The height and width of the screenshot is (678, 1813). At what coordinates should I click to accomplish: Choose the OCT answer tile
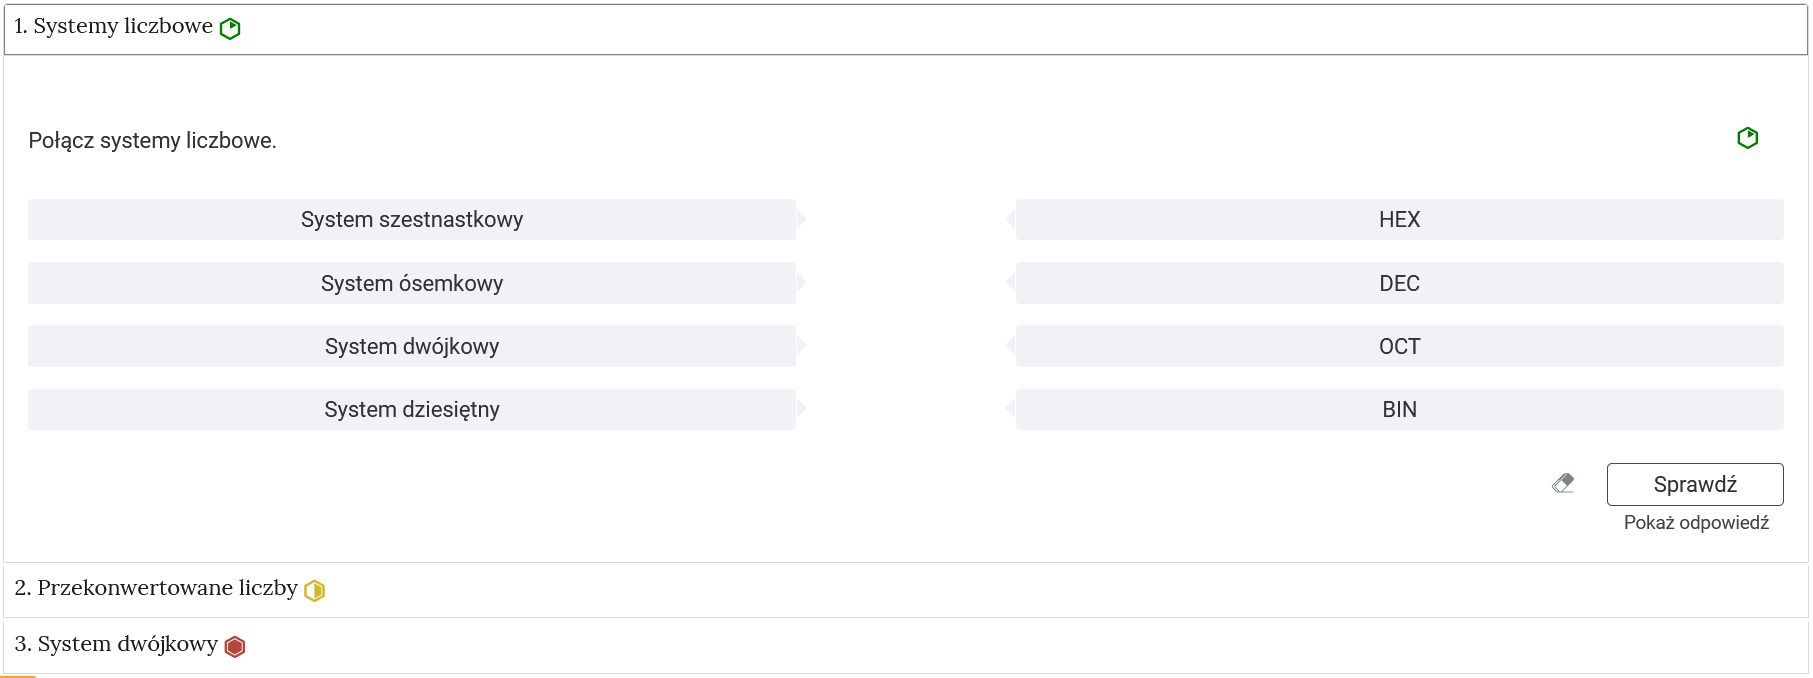pos(1398,346)
